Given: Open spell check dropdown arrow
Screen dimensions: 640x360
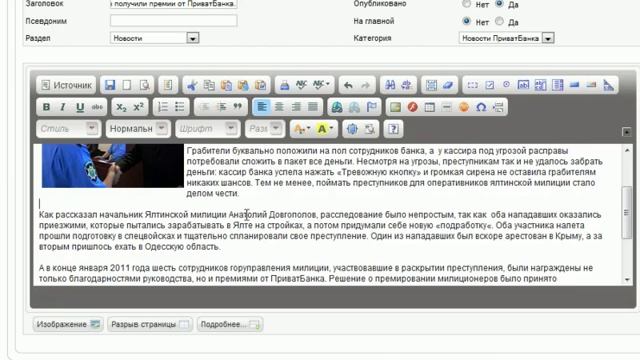Looking at the screenshot, I should coord(328,84).
